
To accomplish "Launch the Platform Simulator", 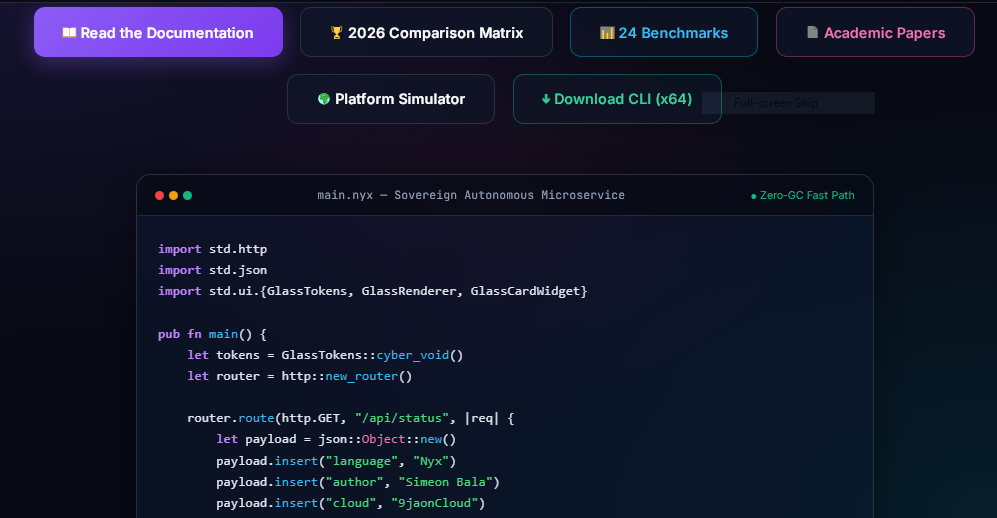I will [x=391, y=99].
